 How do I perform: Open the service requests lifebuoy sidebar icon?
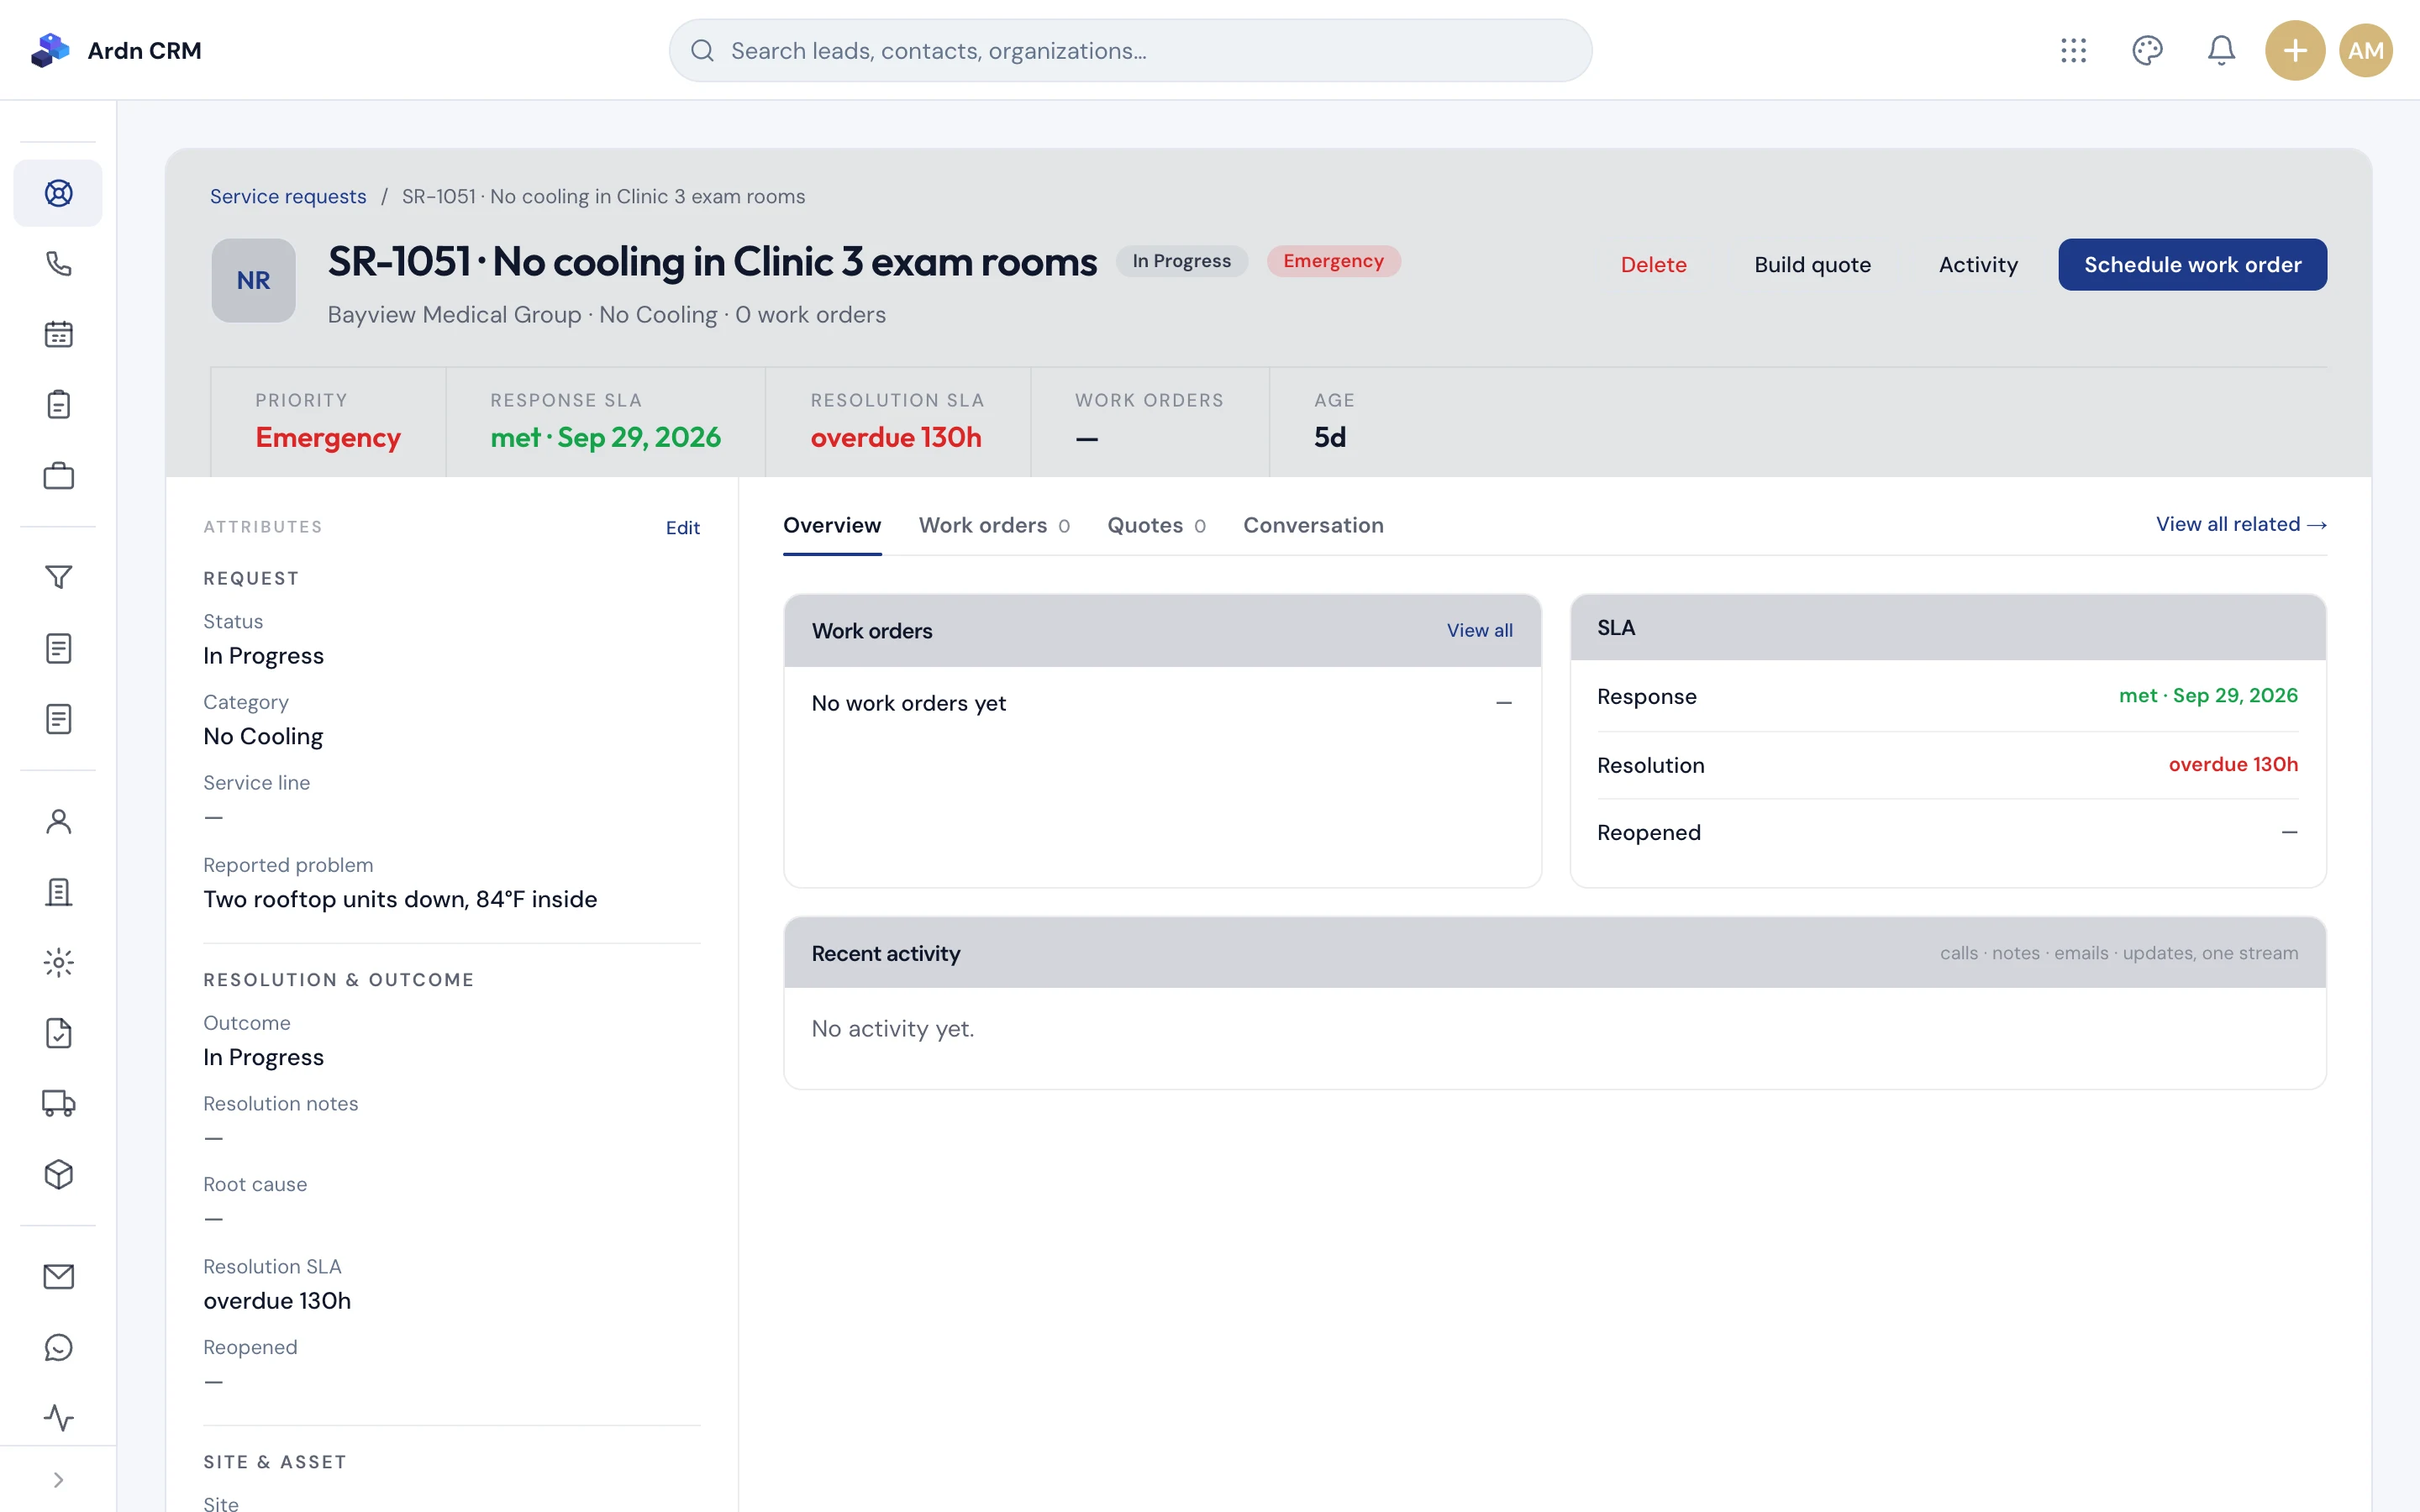click(x=58, y=193)
